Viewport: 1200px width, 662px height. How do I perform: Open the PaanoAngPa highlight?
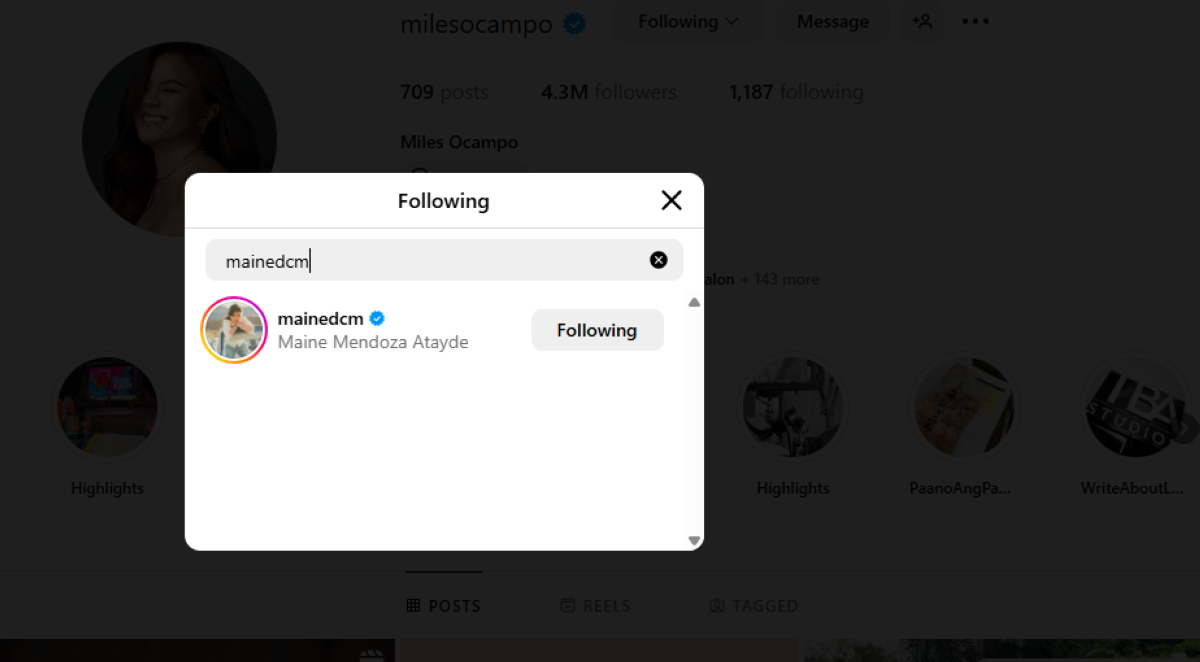(x=963, y=407)
